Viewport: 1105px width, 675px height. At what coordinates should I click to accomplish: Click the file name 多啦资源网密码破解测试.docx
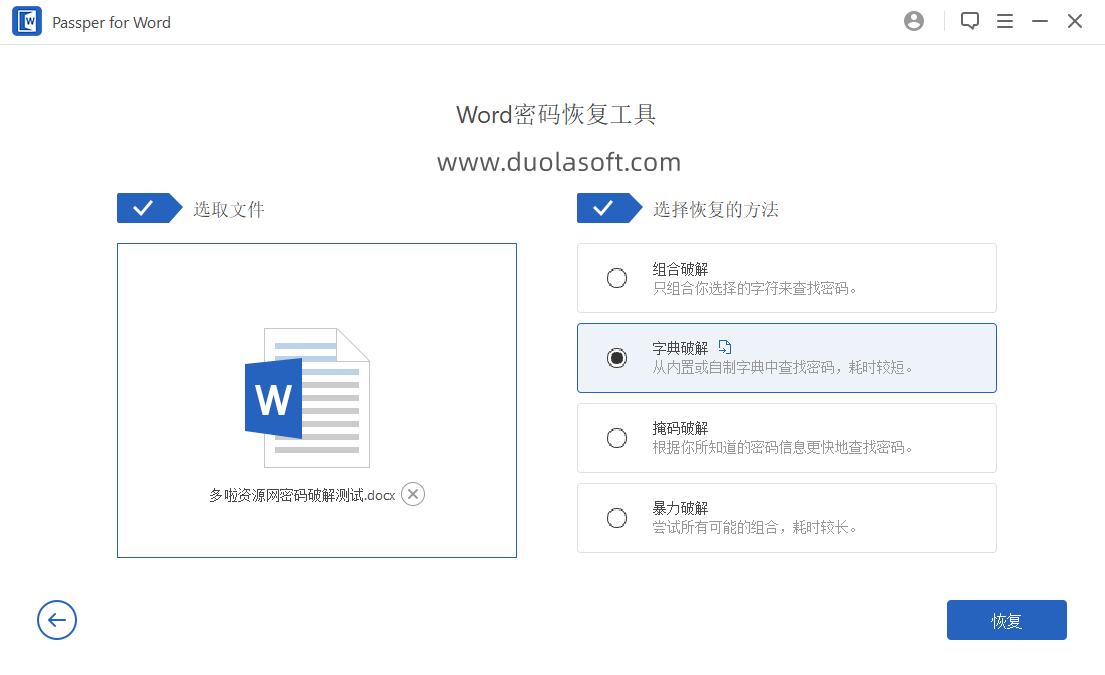coord(302,495)
